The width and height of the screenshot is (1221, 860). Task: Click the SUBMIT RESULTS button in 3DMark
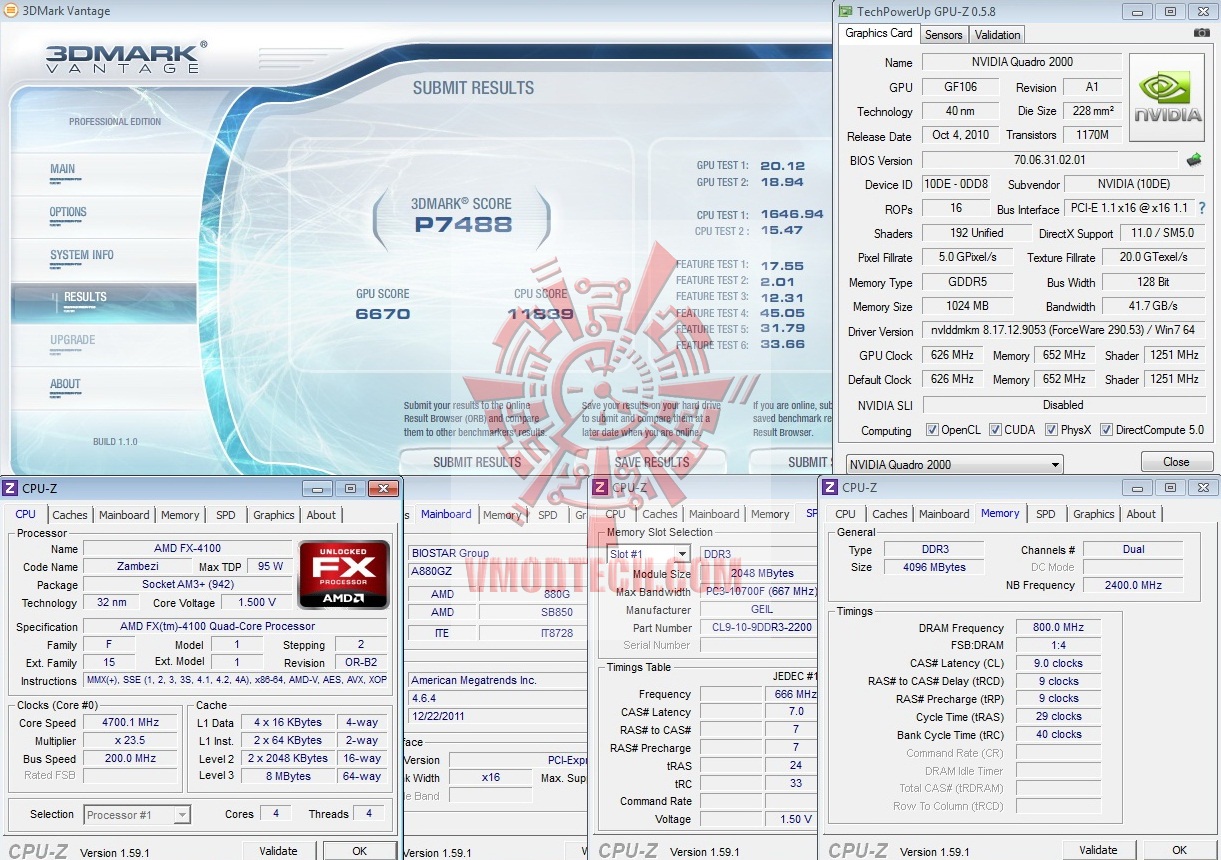[477, 462]
